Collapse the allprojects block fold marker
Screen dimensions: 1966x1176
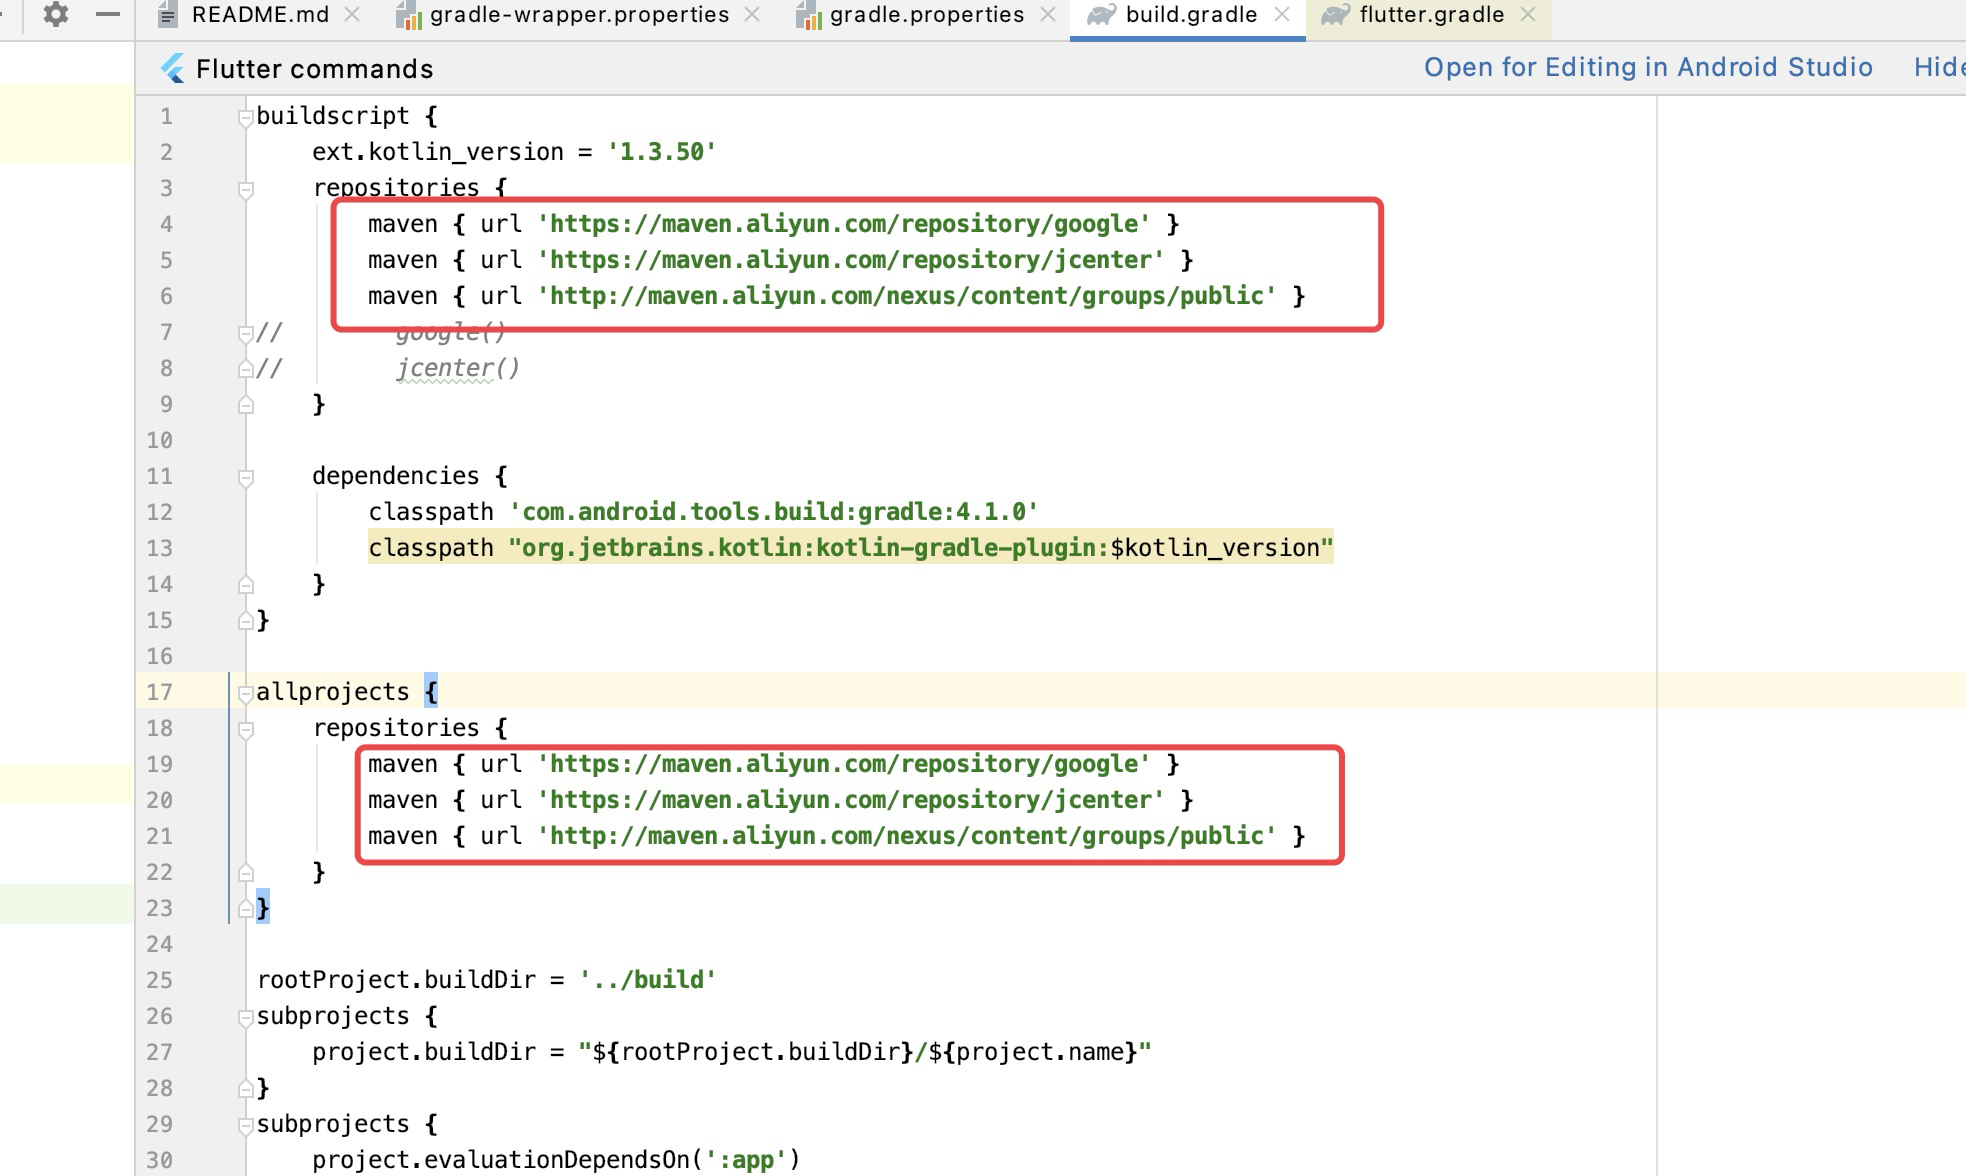click(245, 694)
